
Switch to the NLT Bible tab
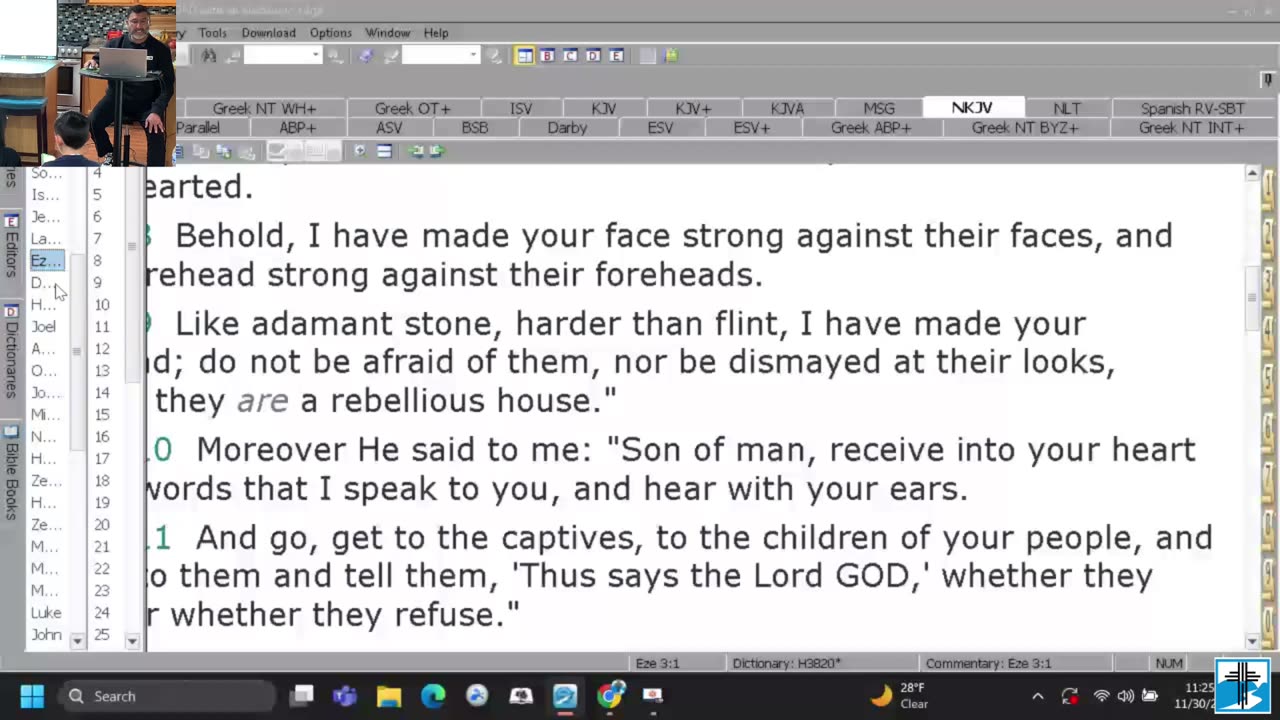tap(1066, 108)
